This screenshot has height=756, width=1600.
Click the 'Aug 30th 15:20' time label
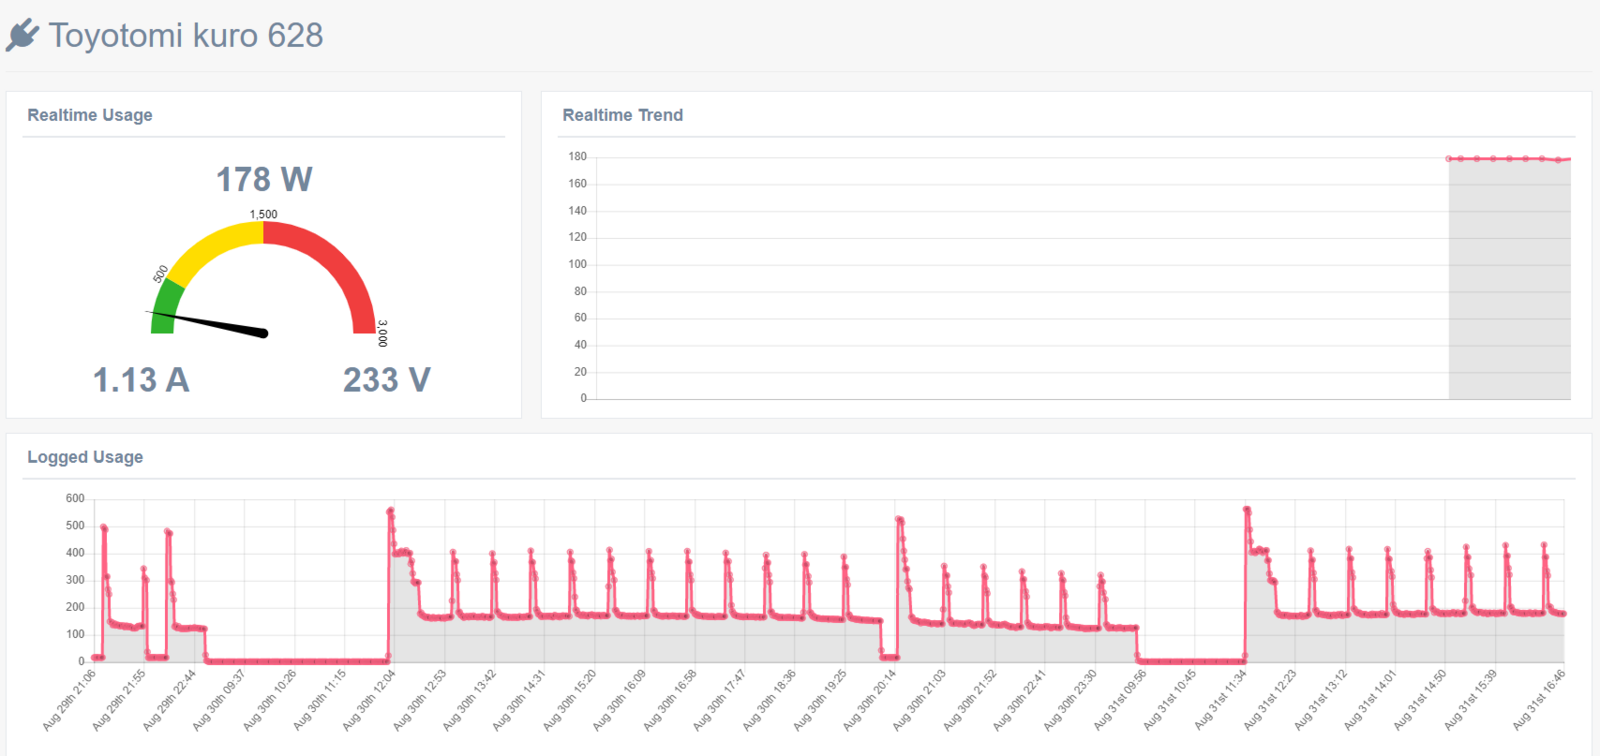pos(570,700)
